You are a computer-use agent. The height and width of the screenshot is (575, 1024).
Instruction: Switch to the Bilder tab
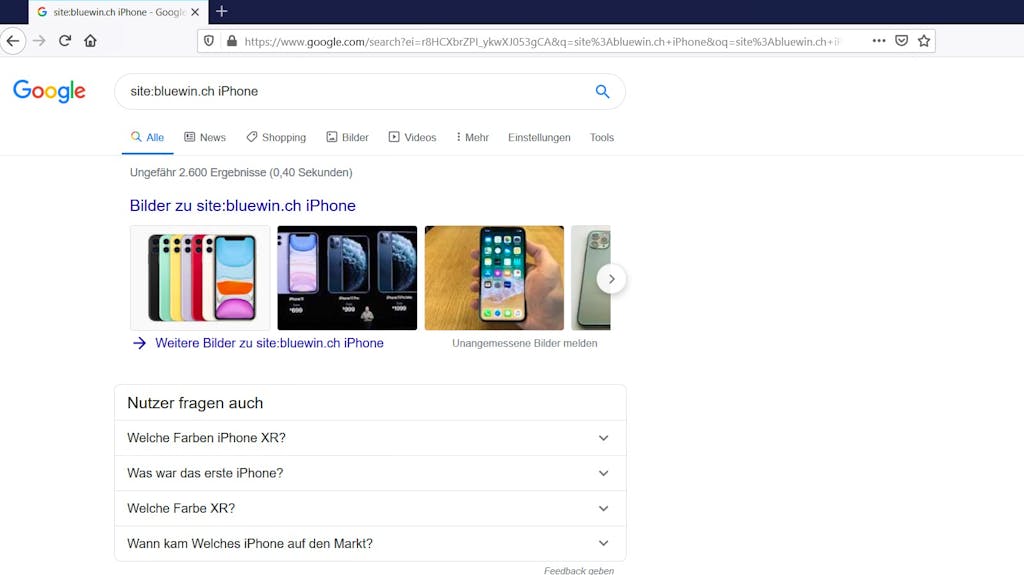(x=347, y=137)
